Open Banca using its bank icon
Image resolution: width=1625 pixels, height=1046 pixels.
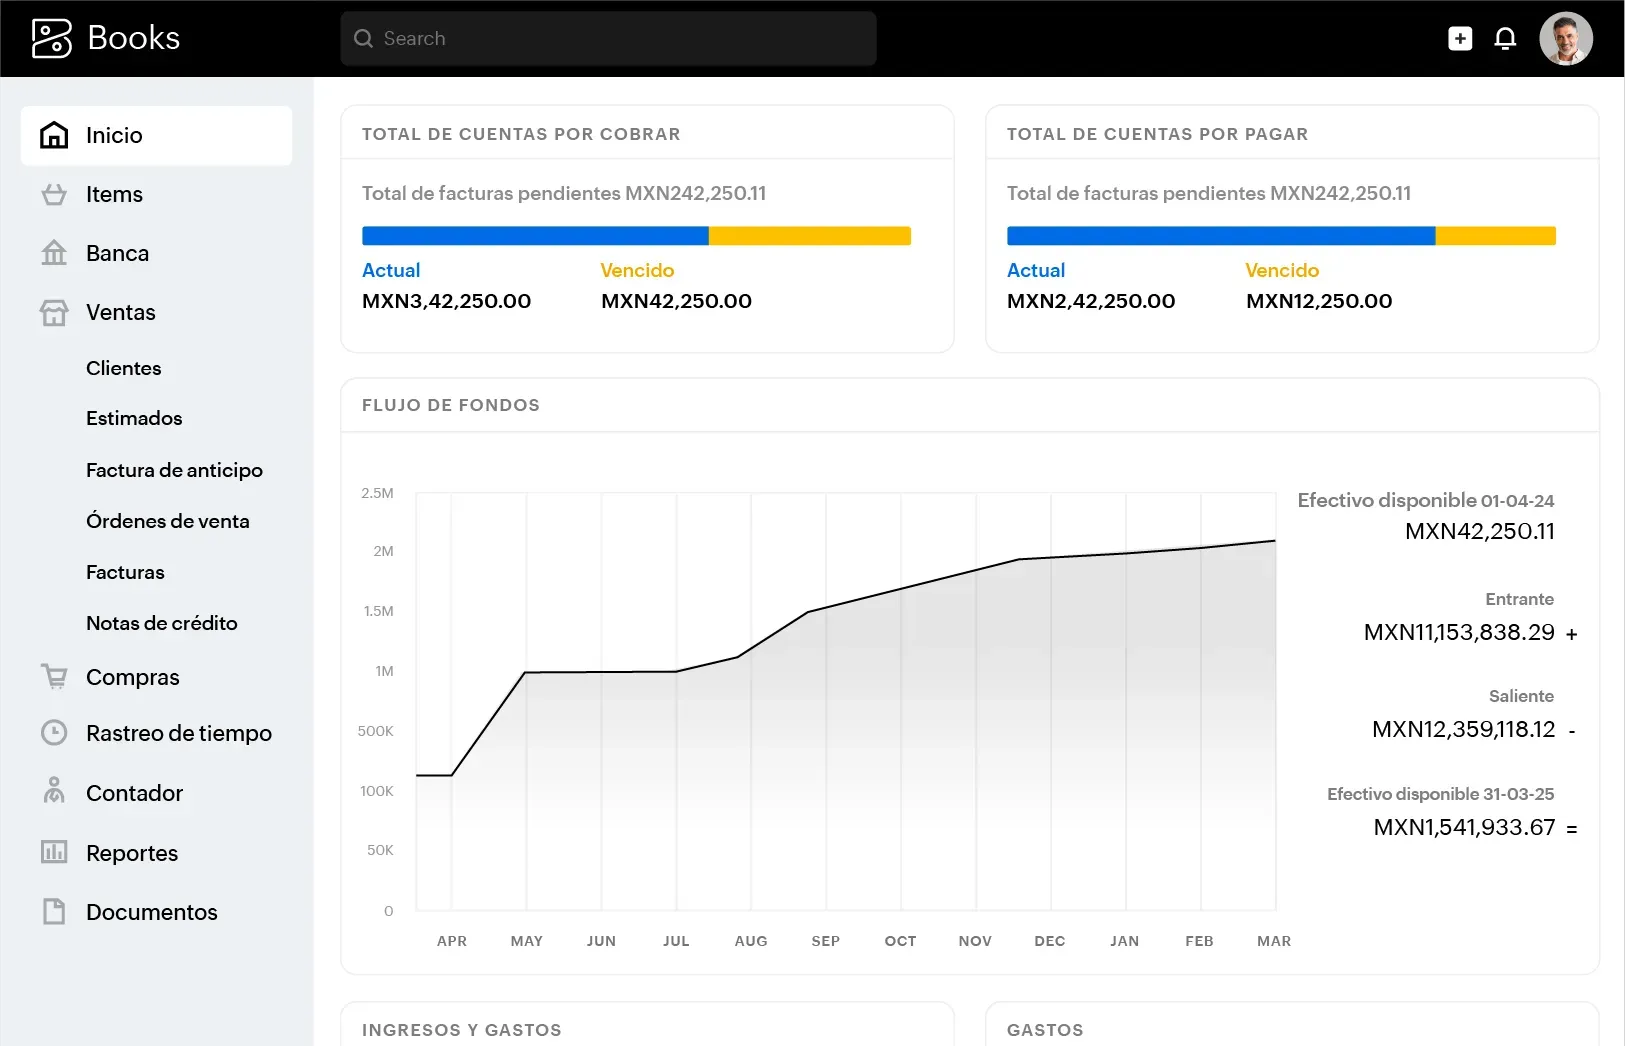(x=53, y=253)
